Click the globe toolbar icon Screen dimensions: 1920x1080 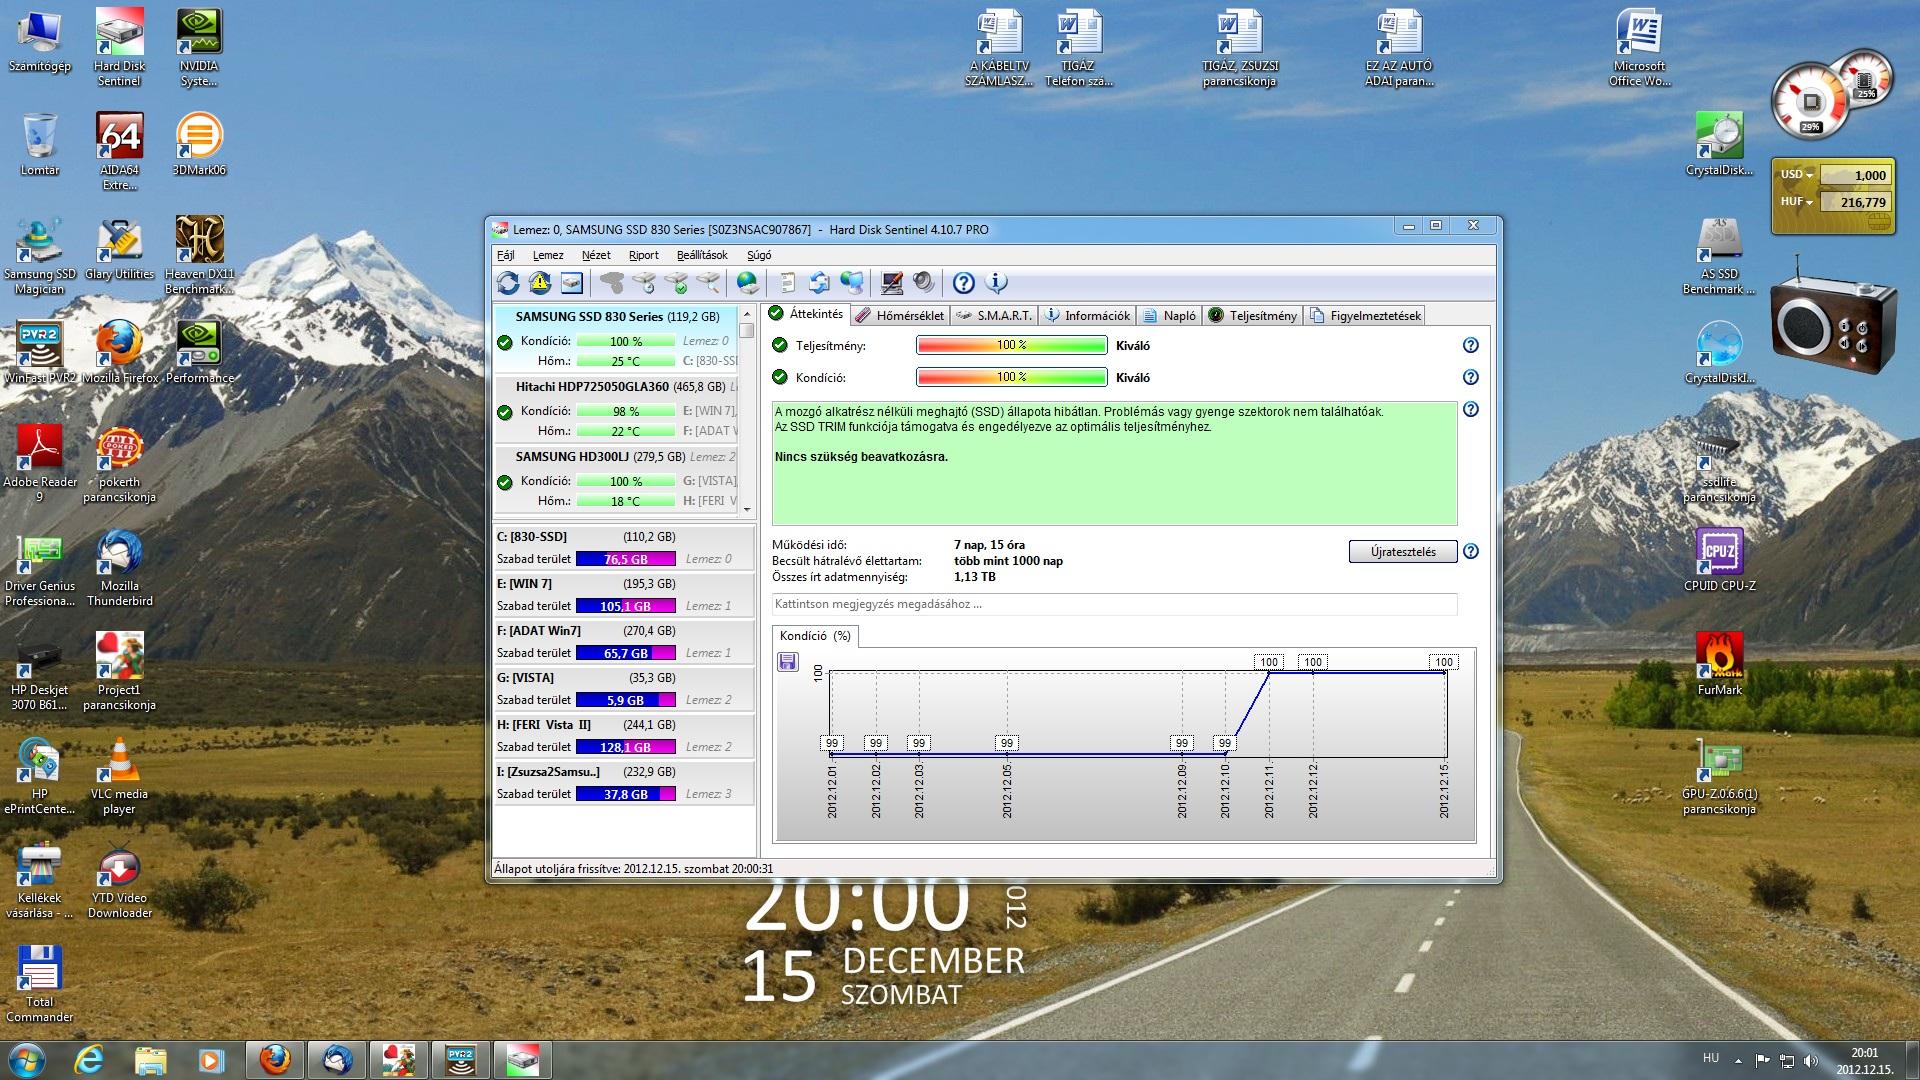click(x=747, y=283)
